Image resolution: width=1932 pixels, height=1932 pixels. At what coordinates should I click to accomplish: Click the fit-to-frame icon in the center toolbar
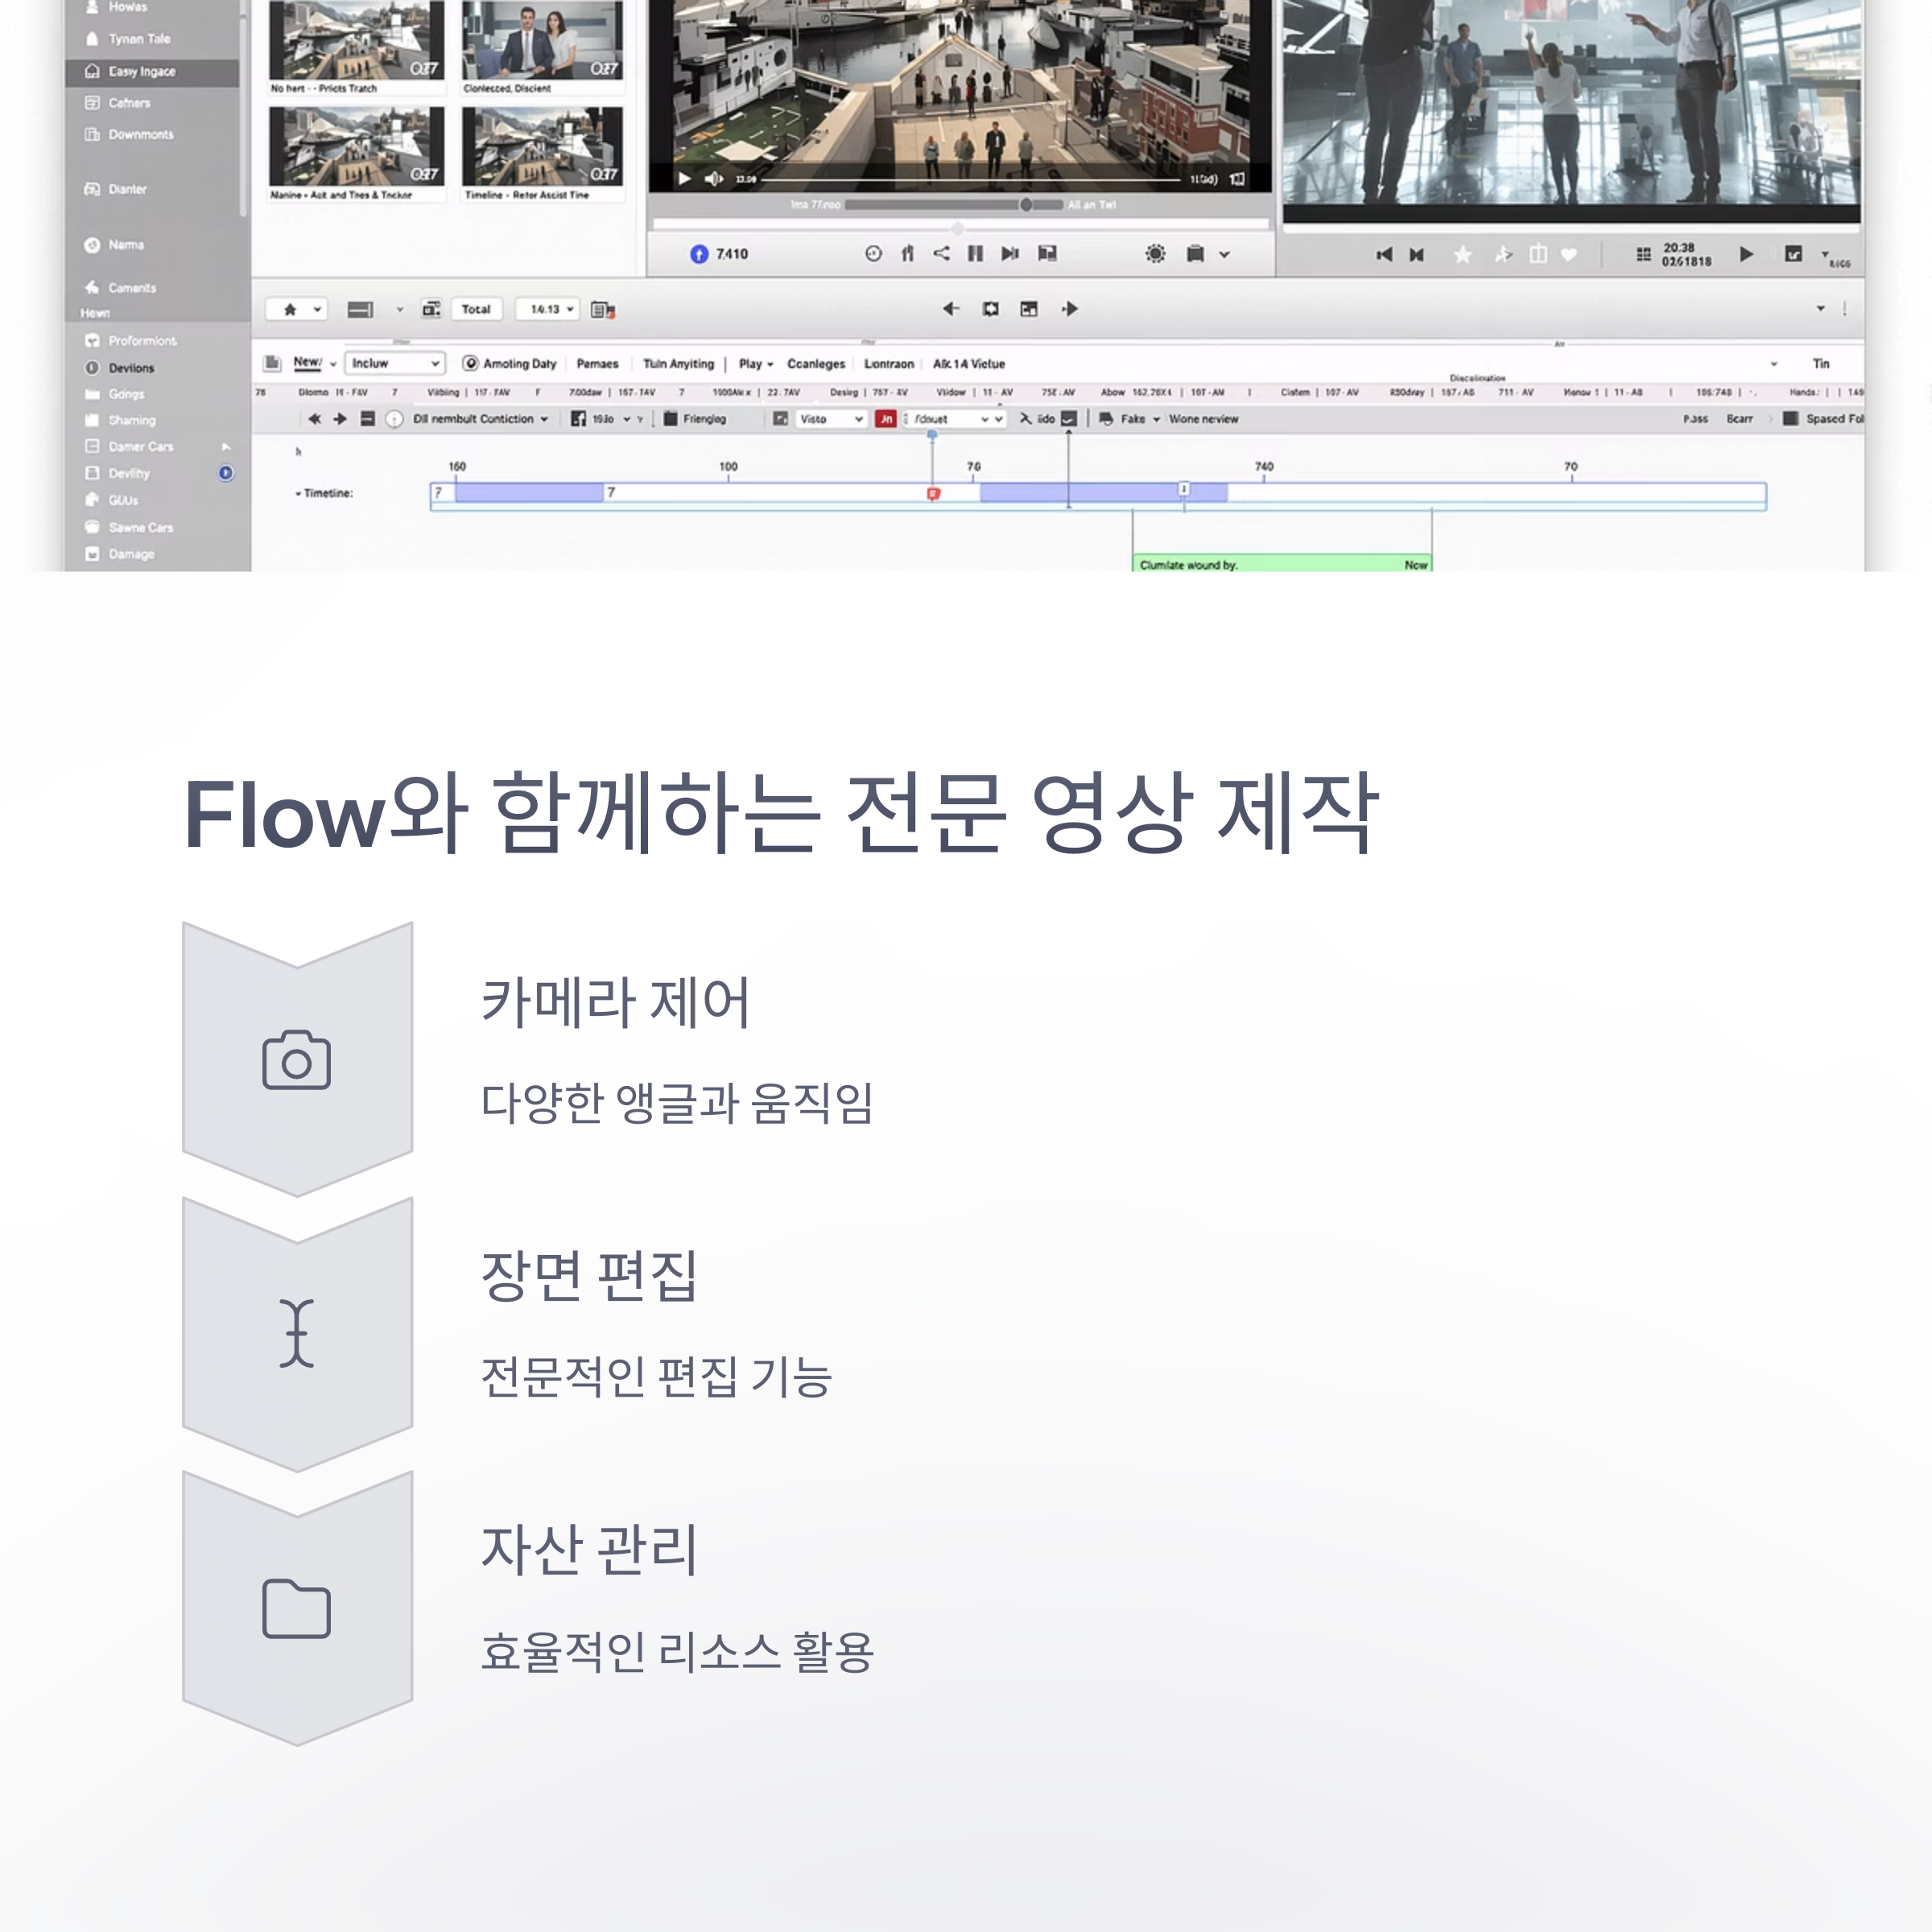pyautogui.click(x=990, y=309)
